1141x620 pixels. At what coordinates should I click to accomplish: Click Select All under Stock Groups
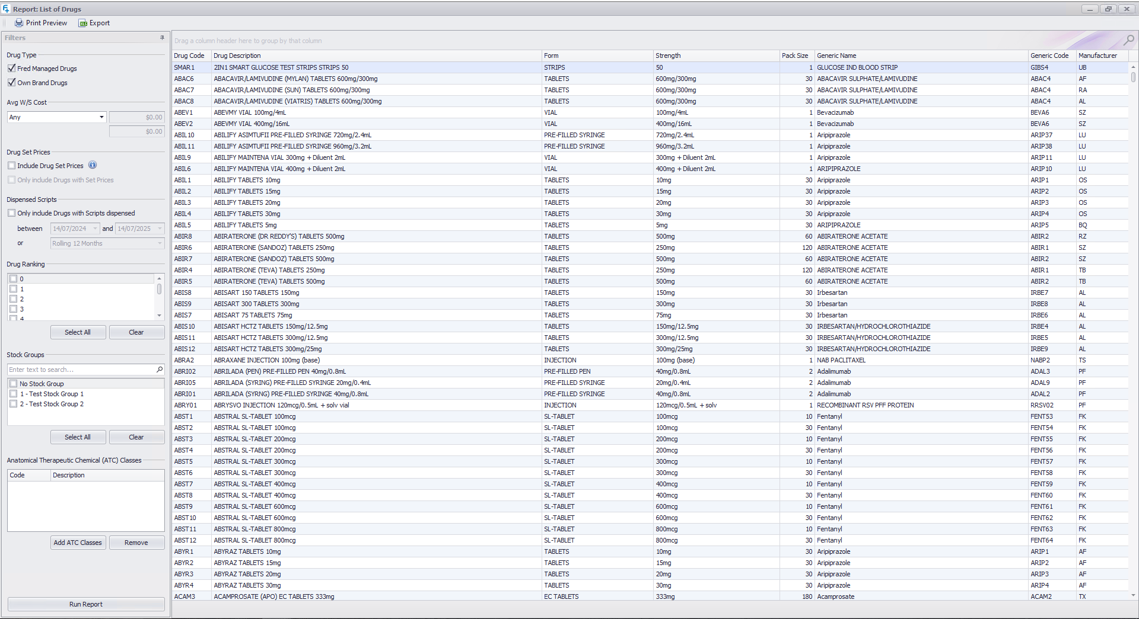[x=78, y=437]
